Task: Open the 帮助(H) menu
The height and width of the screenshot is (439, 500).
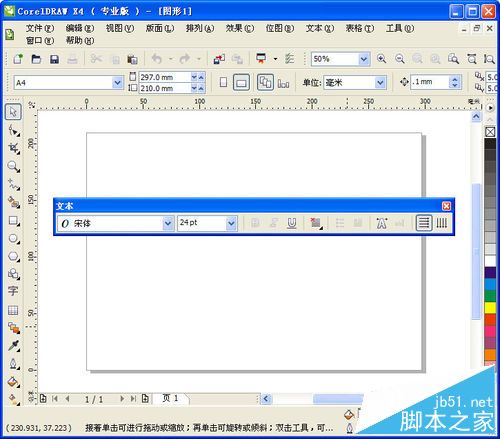Action: 80,41
